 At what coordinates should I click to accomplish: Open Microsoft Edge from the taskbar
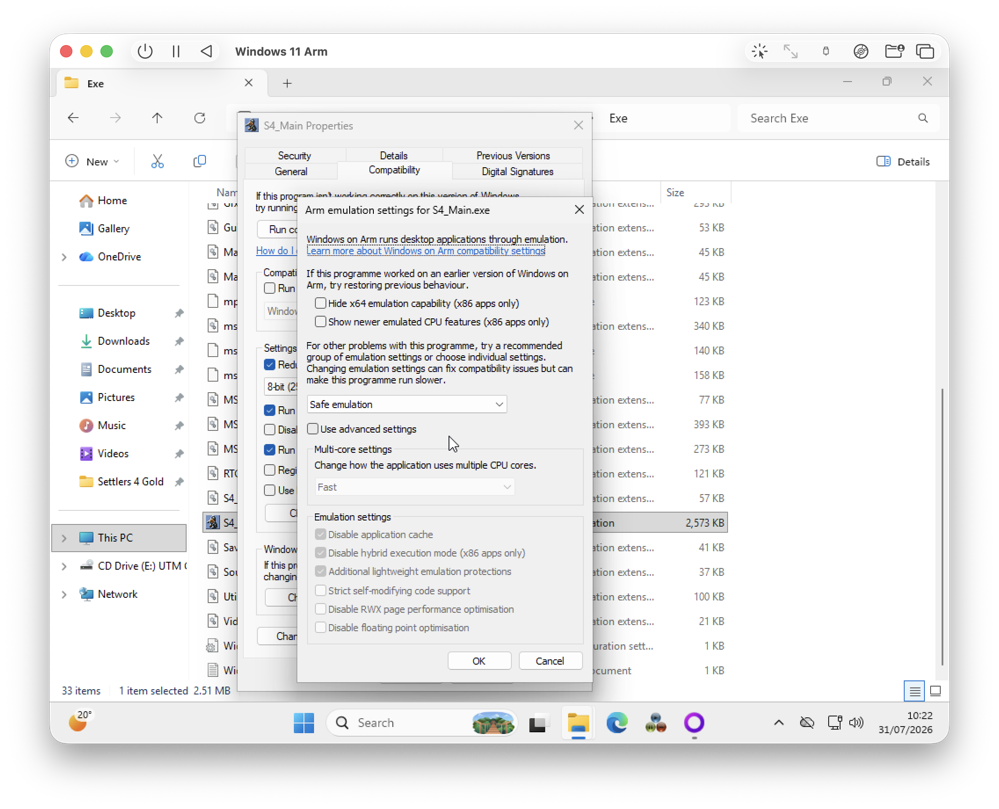tap(617, 723)
